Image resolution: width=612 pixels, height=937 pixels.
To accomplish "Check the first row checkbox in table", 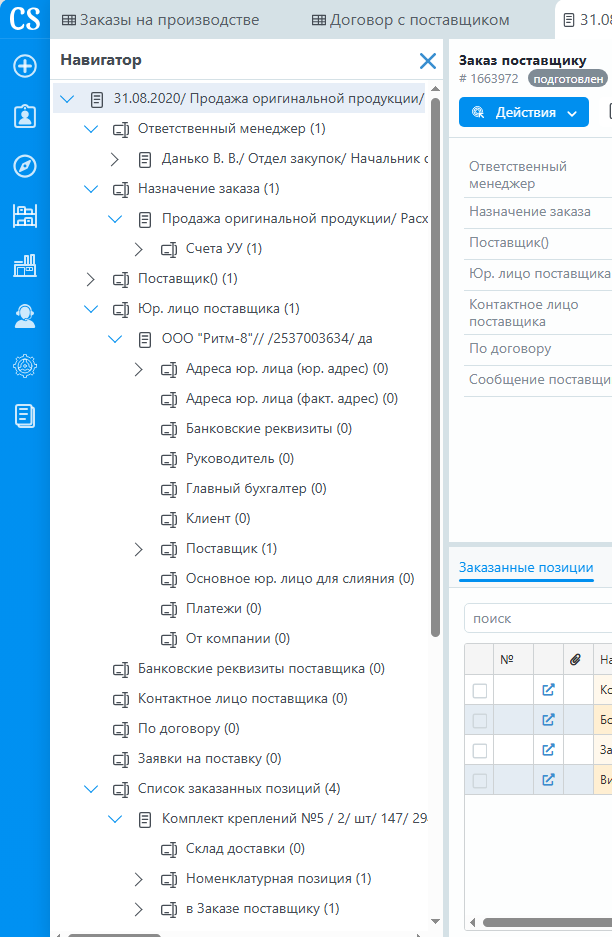I will [480, 691].
